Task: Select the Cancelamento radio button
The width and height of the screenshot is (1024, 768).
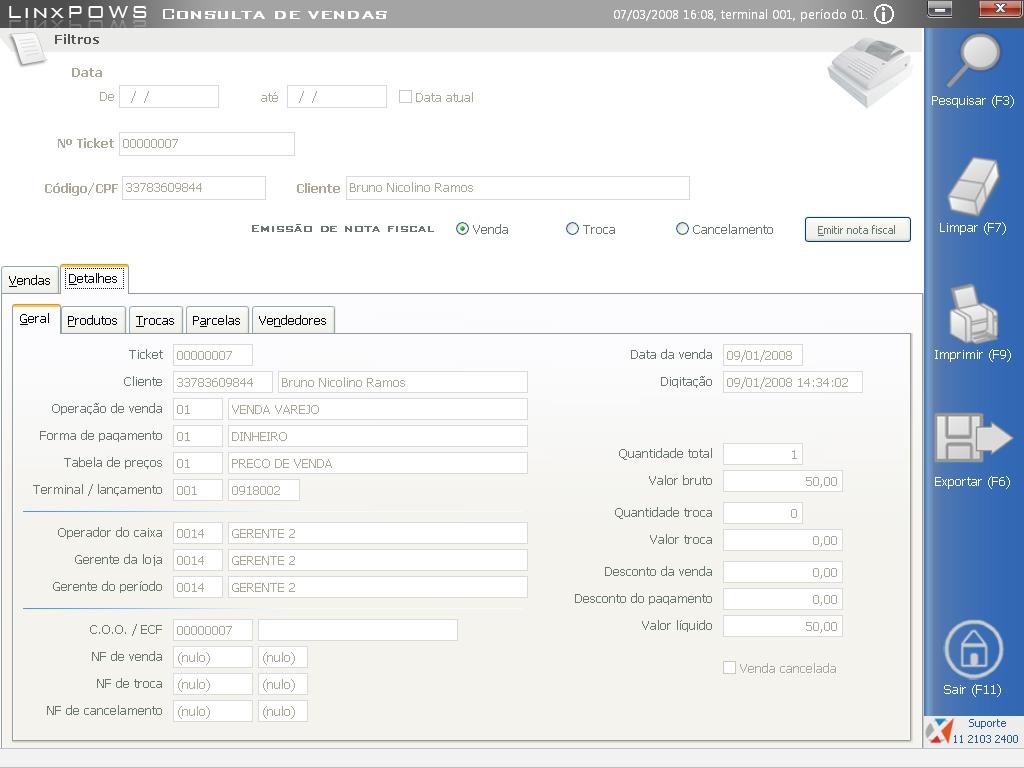Action: point(682,229)
